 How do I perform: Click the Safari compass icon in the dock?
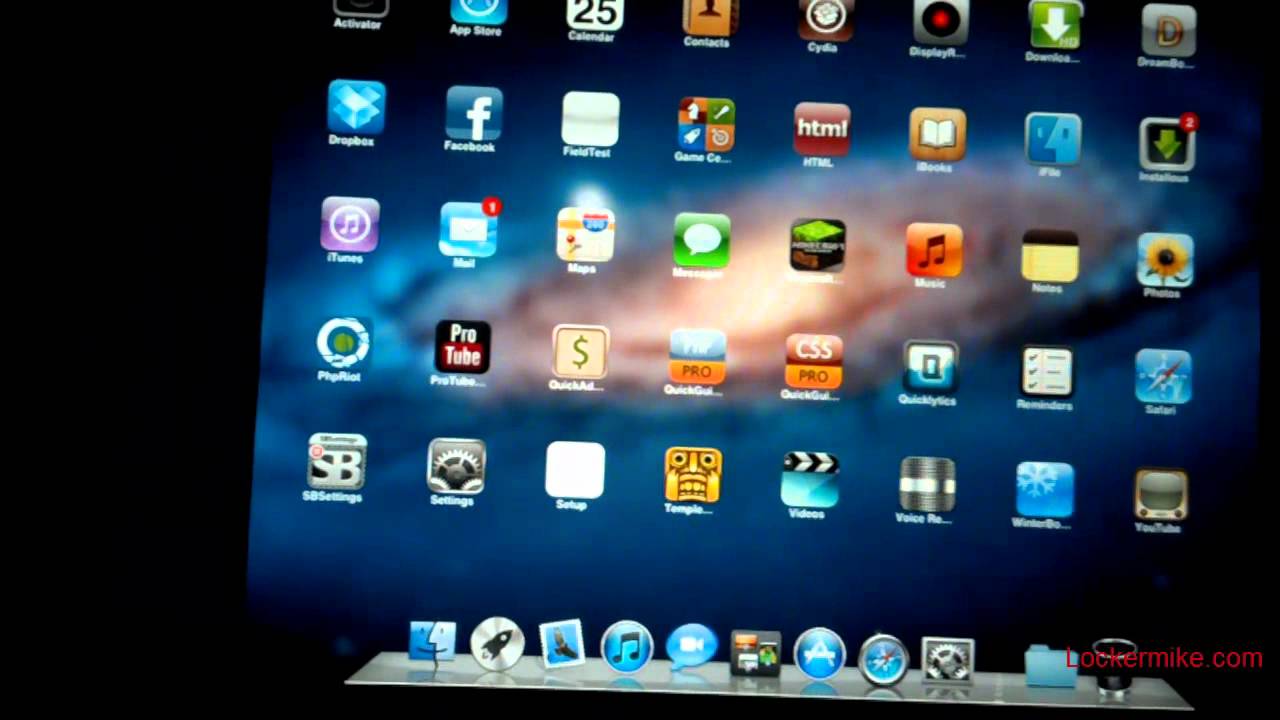point(883,659)
